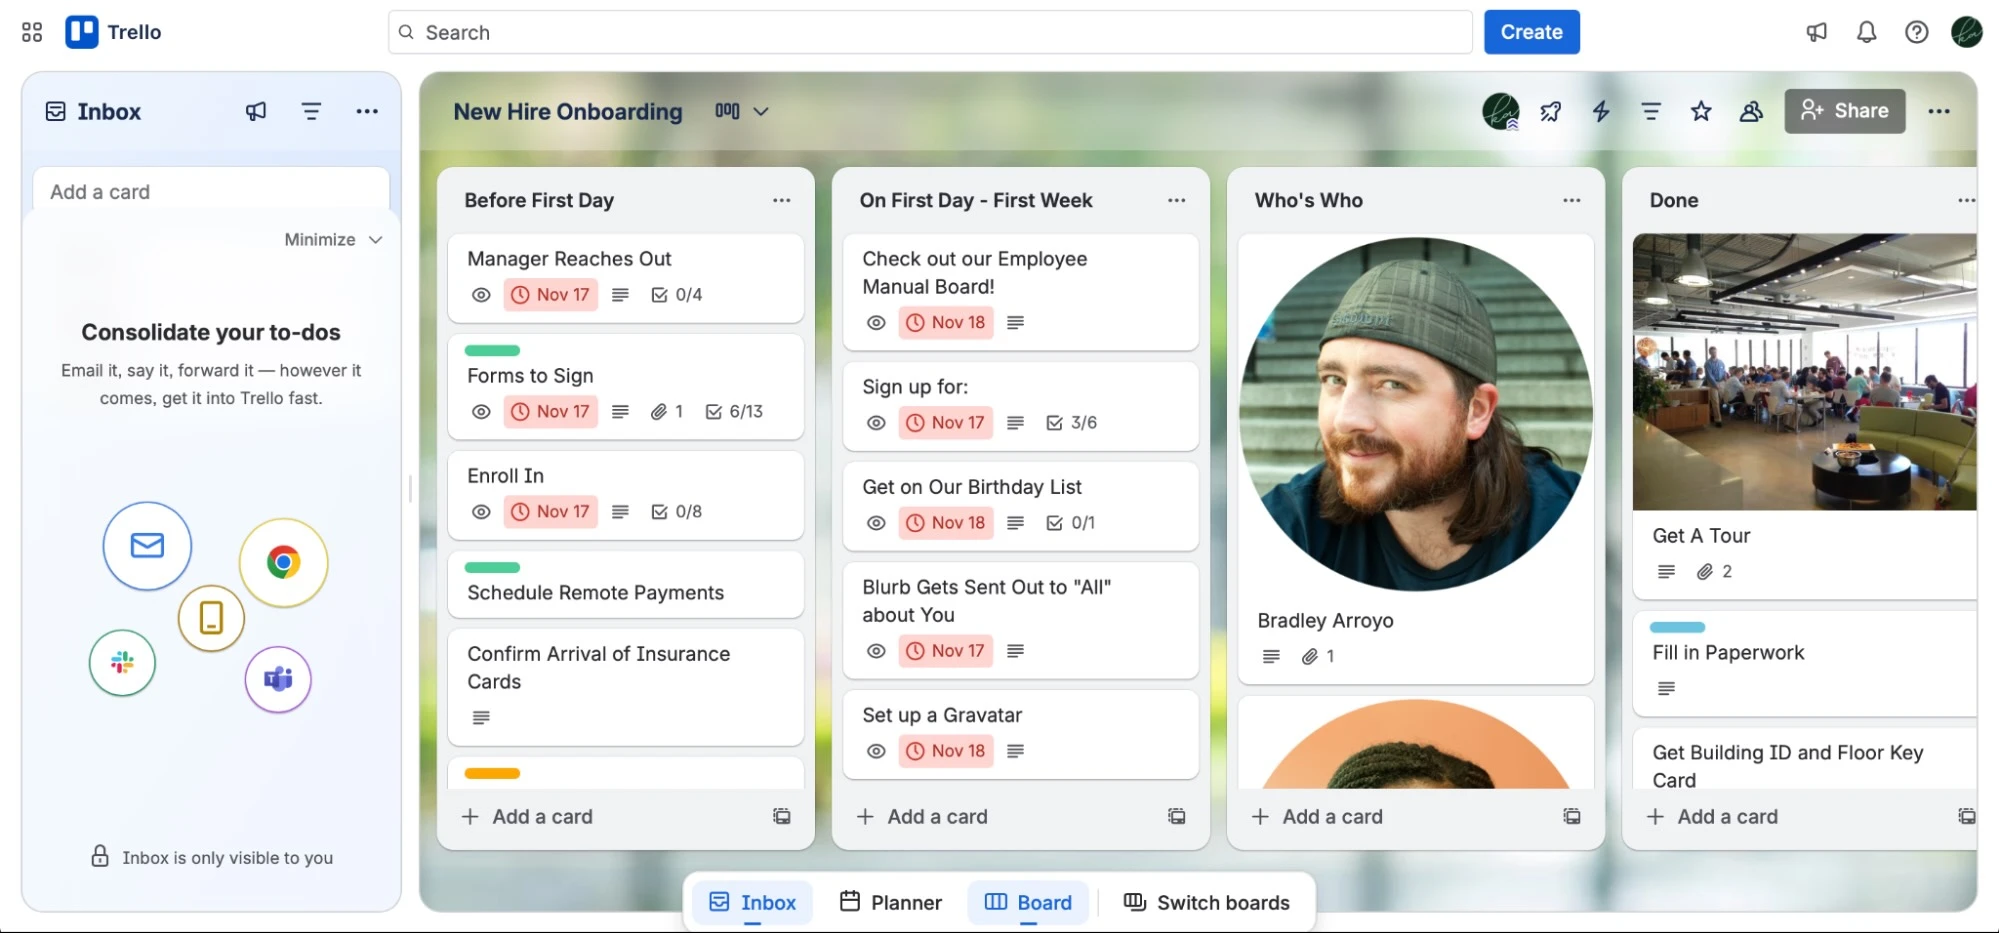This screenshot has height=933, width=1999.
Task: Click the megaphone feedback icon in Inbox
Action: pyautogui.click(x=256, y=111)
